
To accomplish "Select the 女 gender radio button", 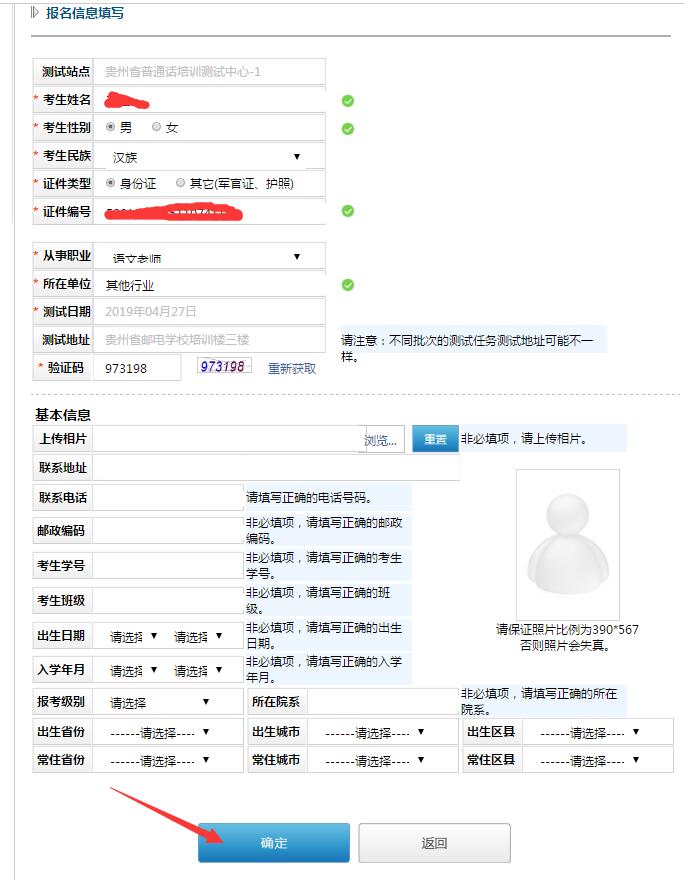I will pos(156,128).
